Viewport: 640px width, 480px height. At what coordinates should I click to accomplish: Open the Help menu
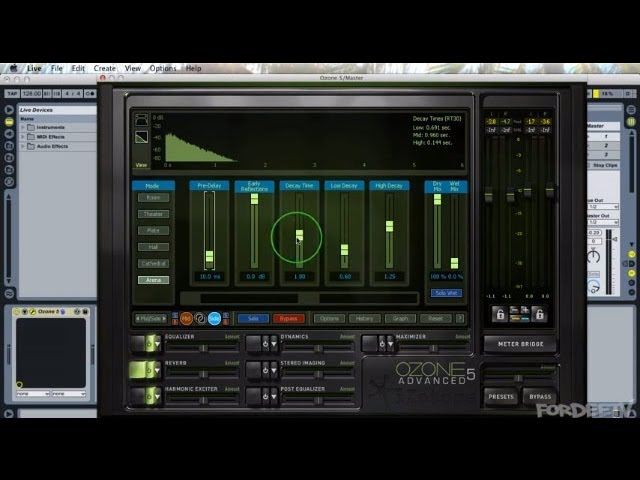tap(193, 68)
